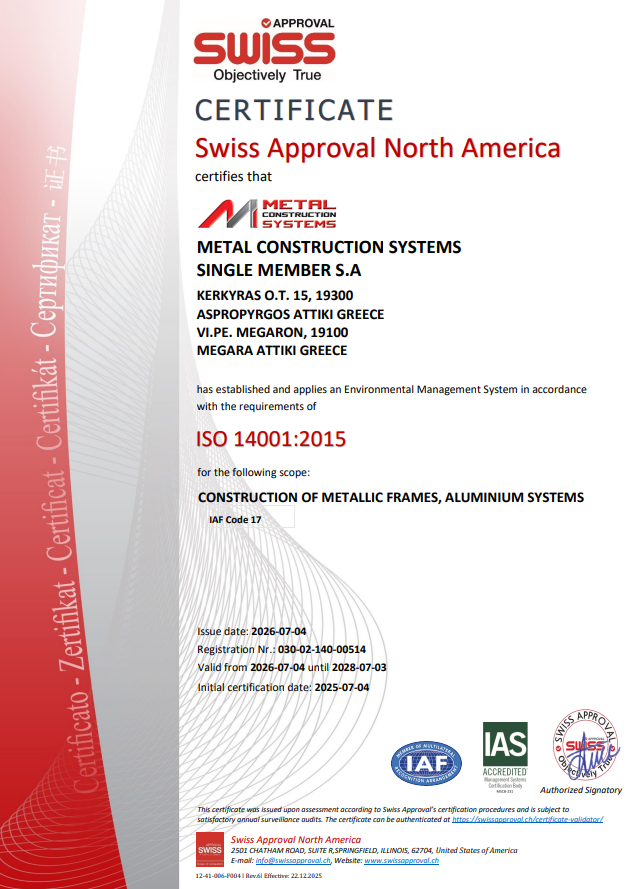Click registration number '030-02-140-00514'

click(x=321, y=649)
